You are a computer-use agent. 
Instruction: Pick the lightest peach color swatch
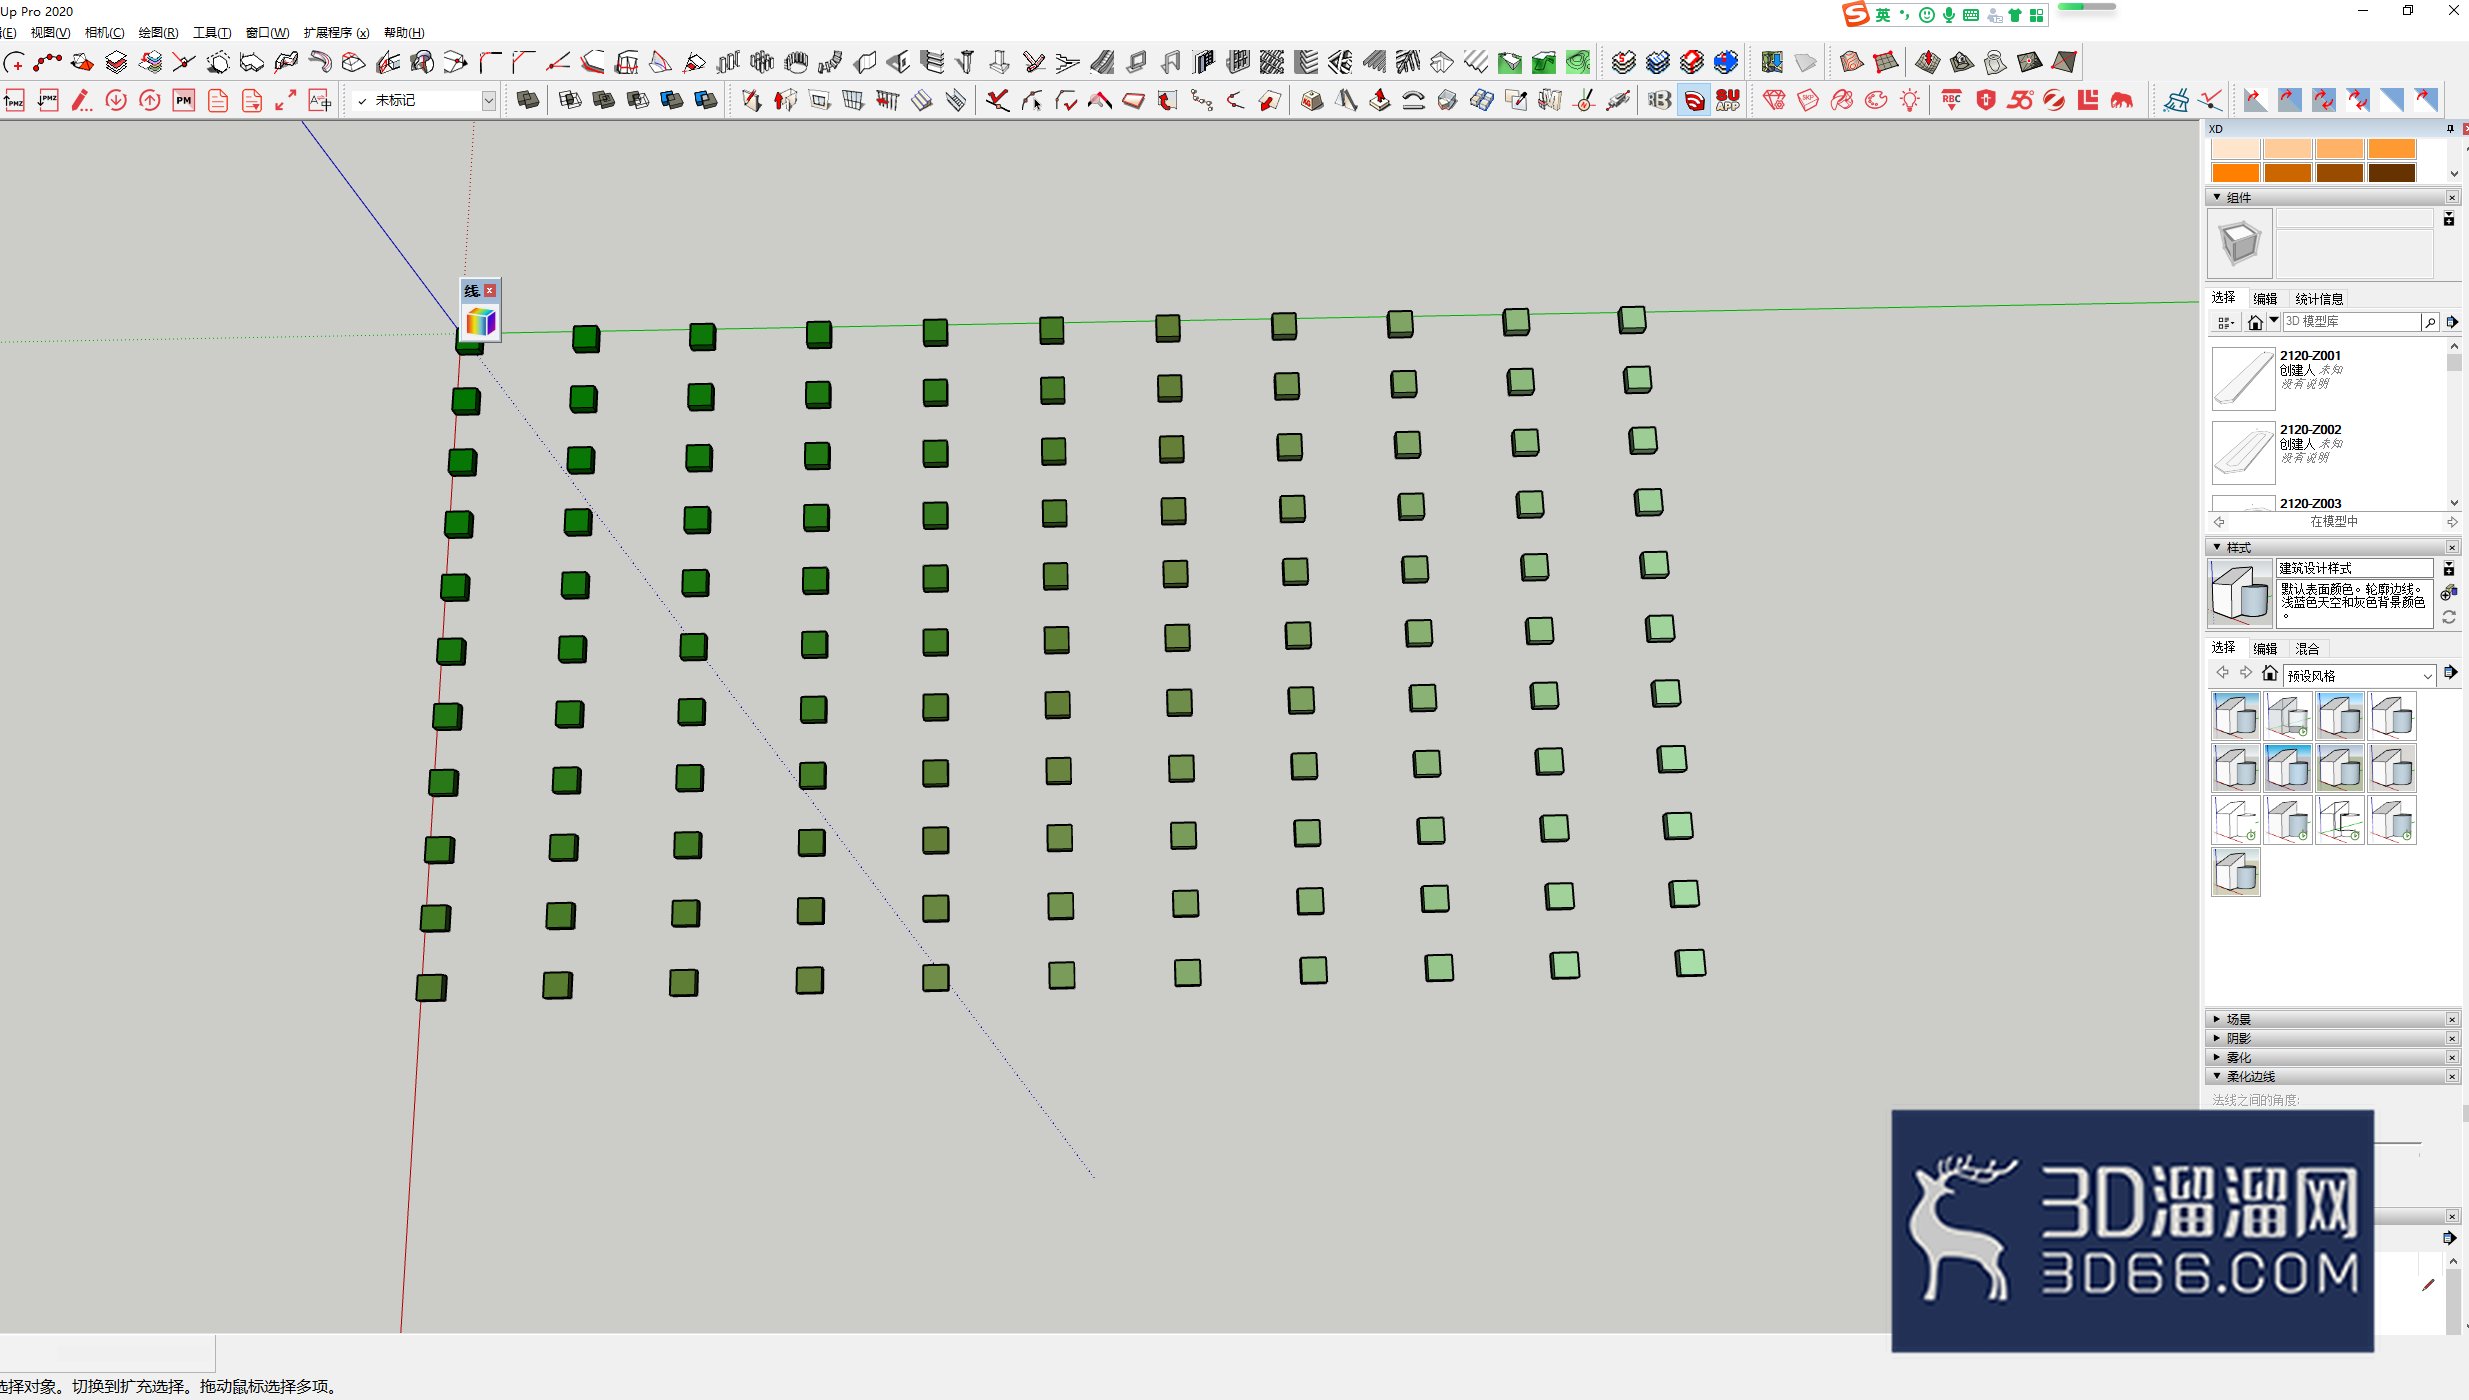tap(2235, 149)
